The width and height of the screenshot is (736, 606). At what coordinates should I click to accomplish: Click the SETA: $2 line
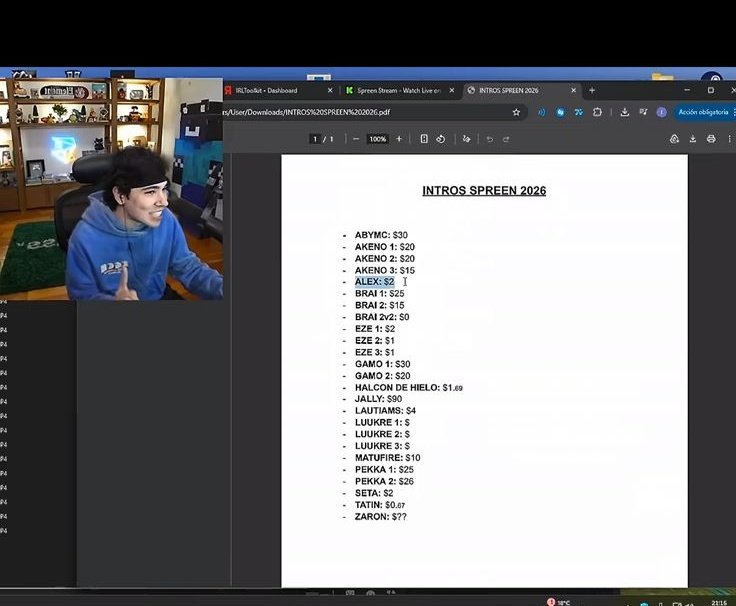coord(374,493)
